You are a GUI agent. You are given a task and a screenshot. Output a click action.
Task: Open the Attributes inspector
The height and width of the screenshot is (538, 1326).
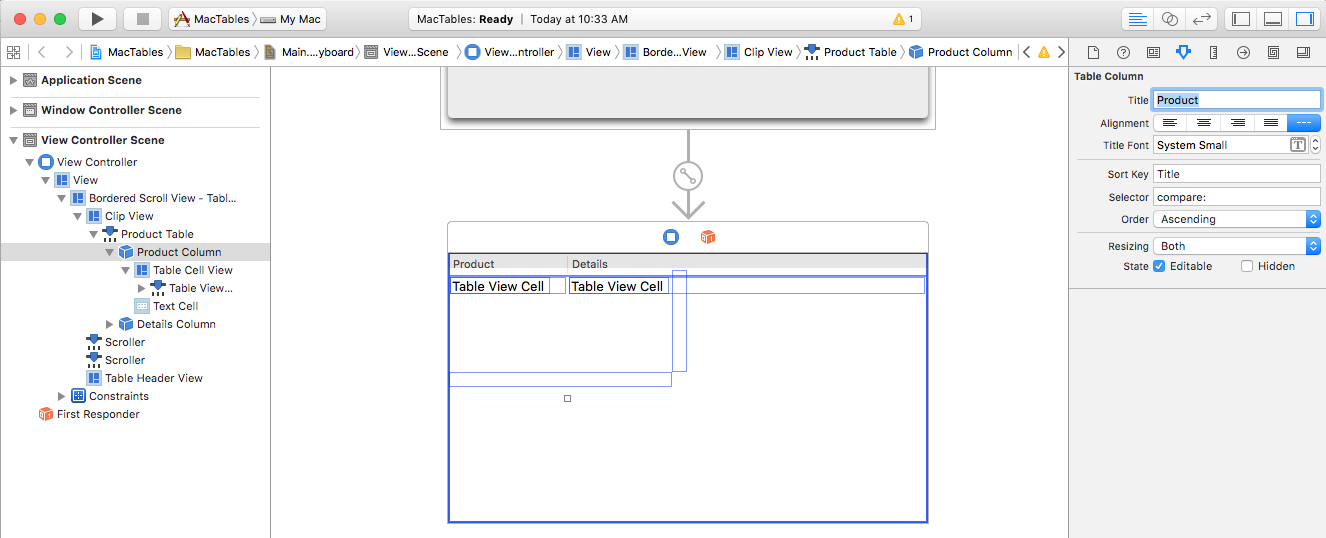tap(1183, 52)
